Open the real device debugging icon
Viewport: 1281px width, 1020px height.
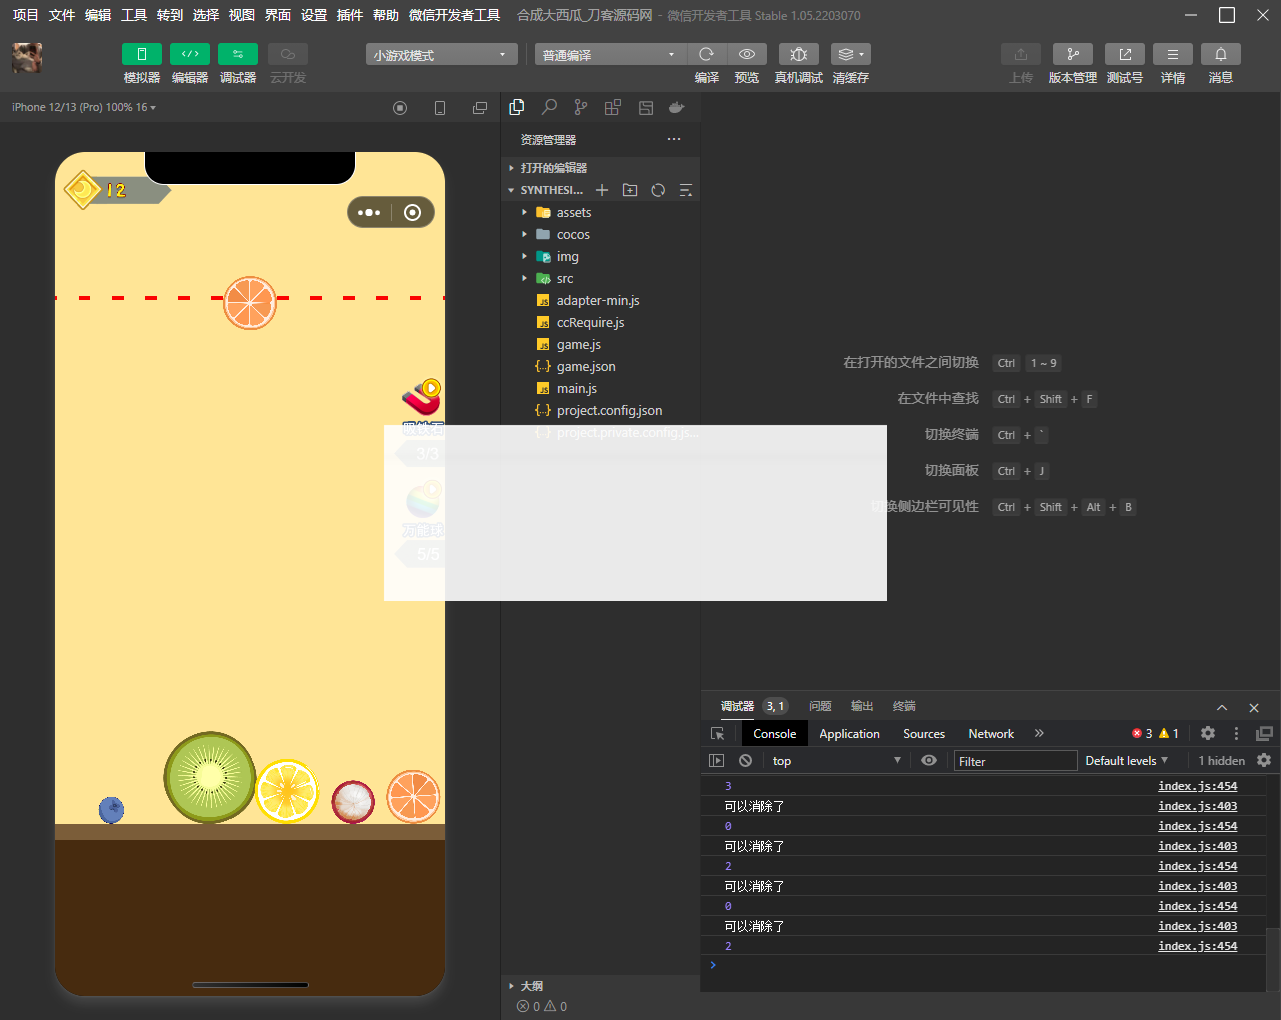798,54
